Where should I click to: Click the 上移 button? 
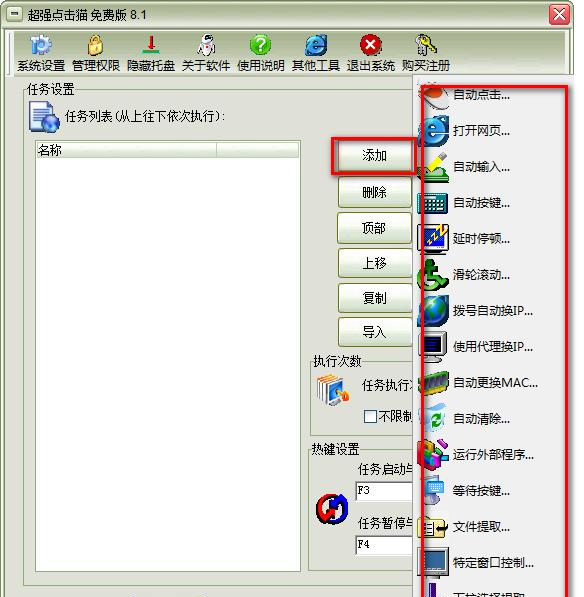pyautogui.click(x=375, y=263)
